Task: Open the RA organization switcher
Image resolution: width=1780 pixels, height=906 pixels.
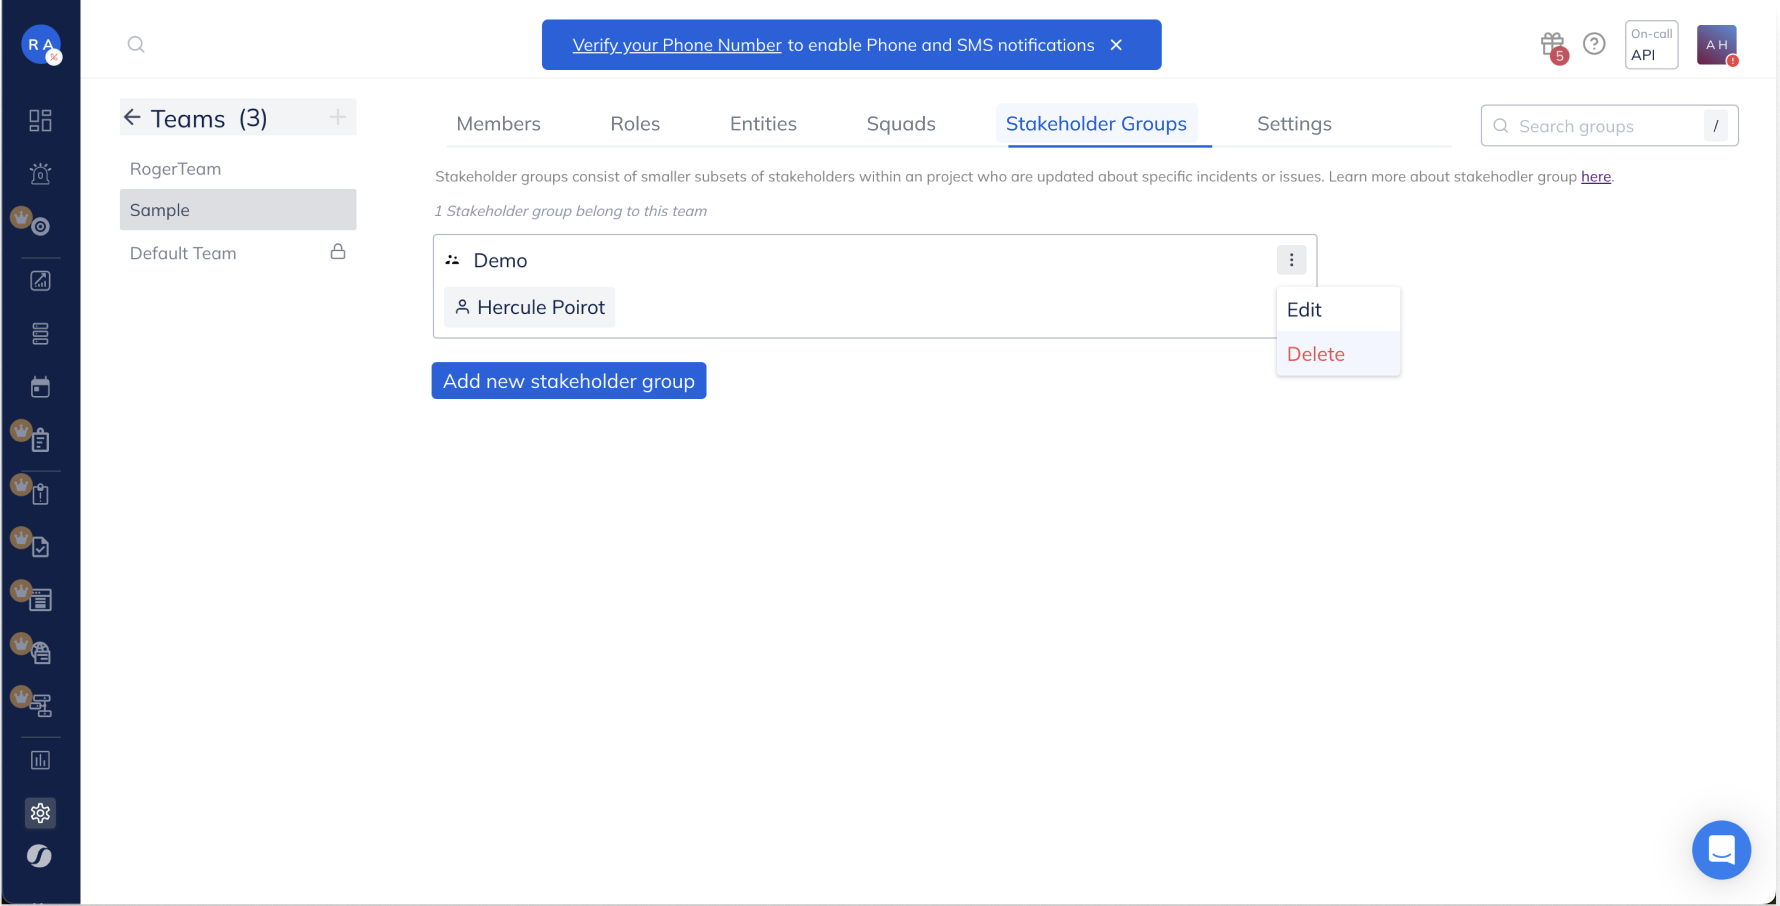Action: pyautogui.click(x=40, y=45)
